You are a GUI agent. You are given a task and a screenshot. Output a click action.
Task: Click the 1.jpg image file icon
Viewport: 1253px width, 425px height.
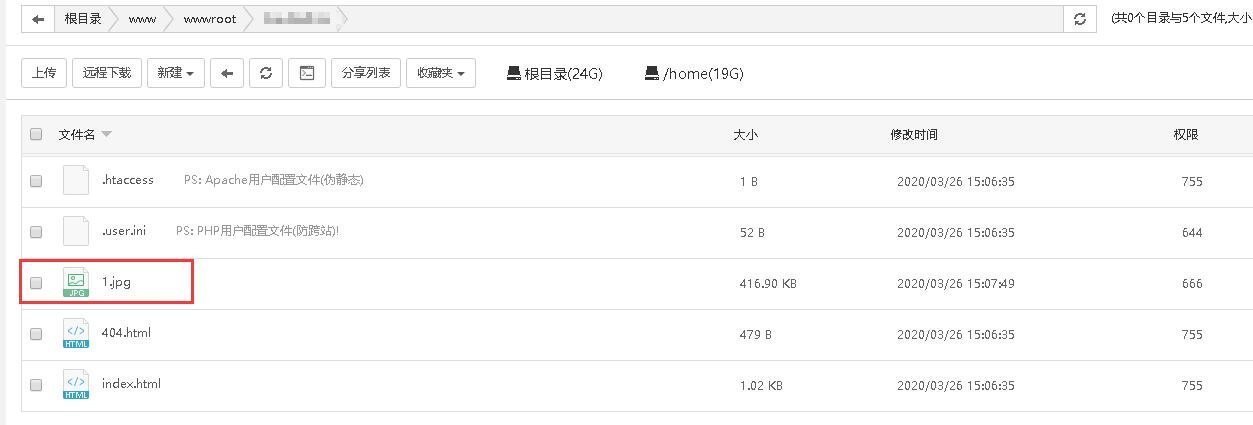[x=76, y=283]
